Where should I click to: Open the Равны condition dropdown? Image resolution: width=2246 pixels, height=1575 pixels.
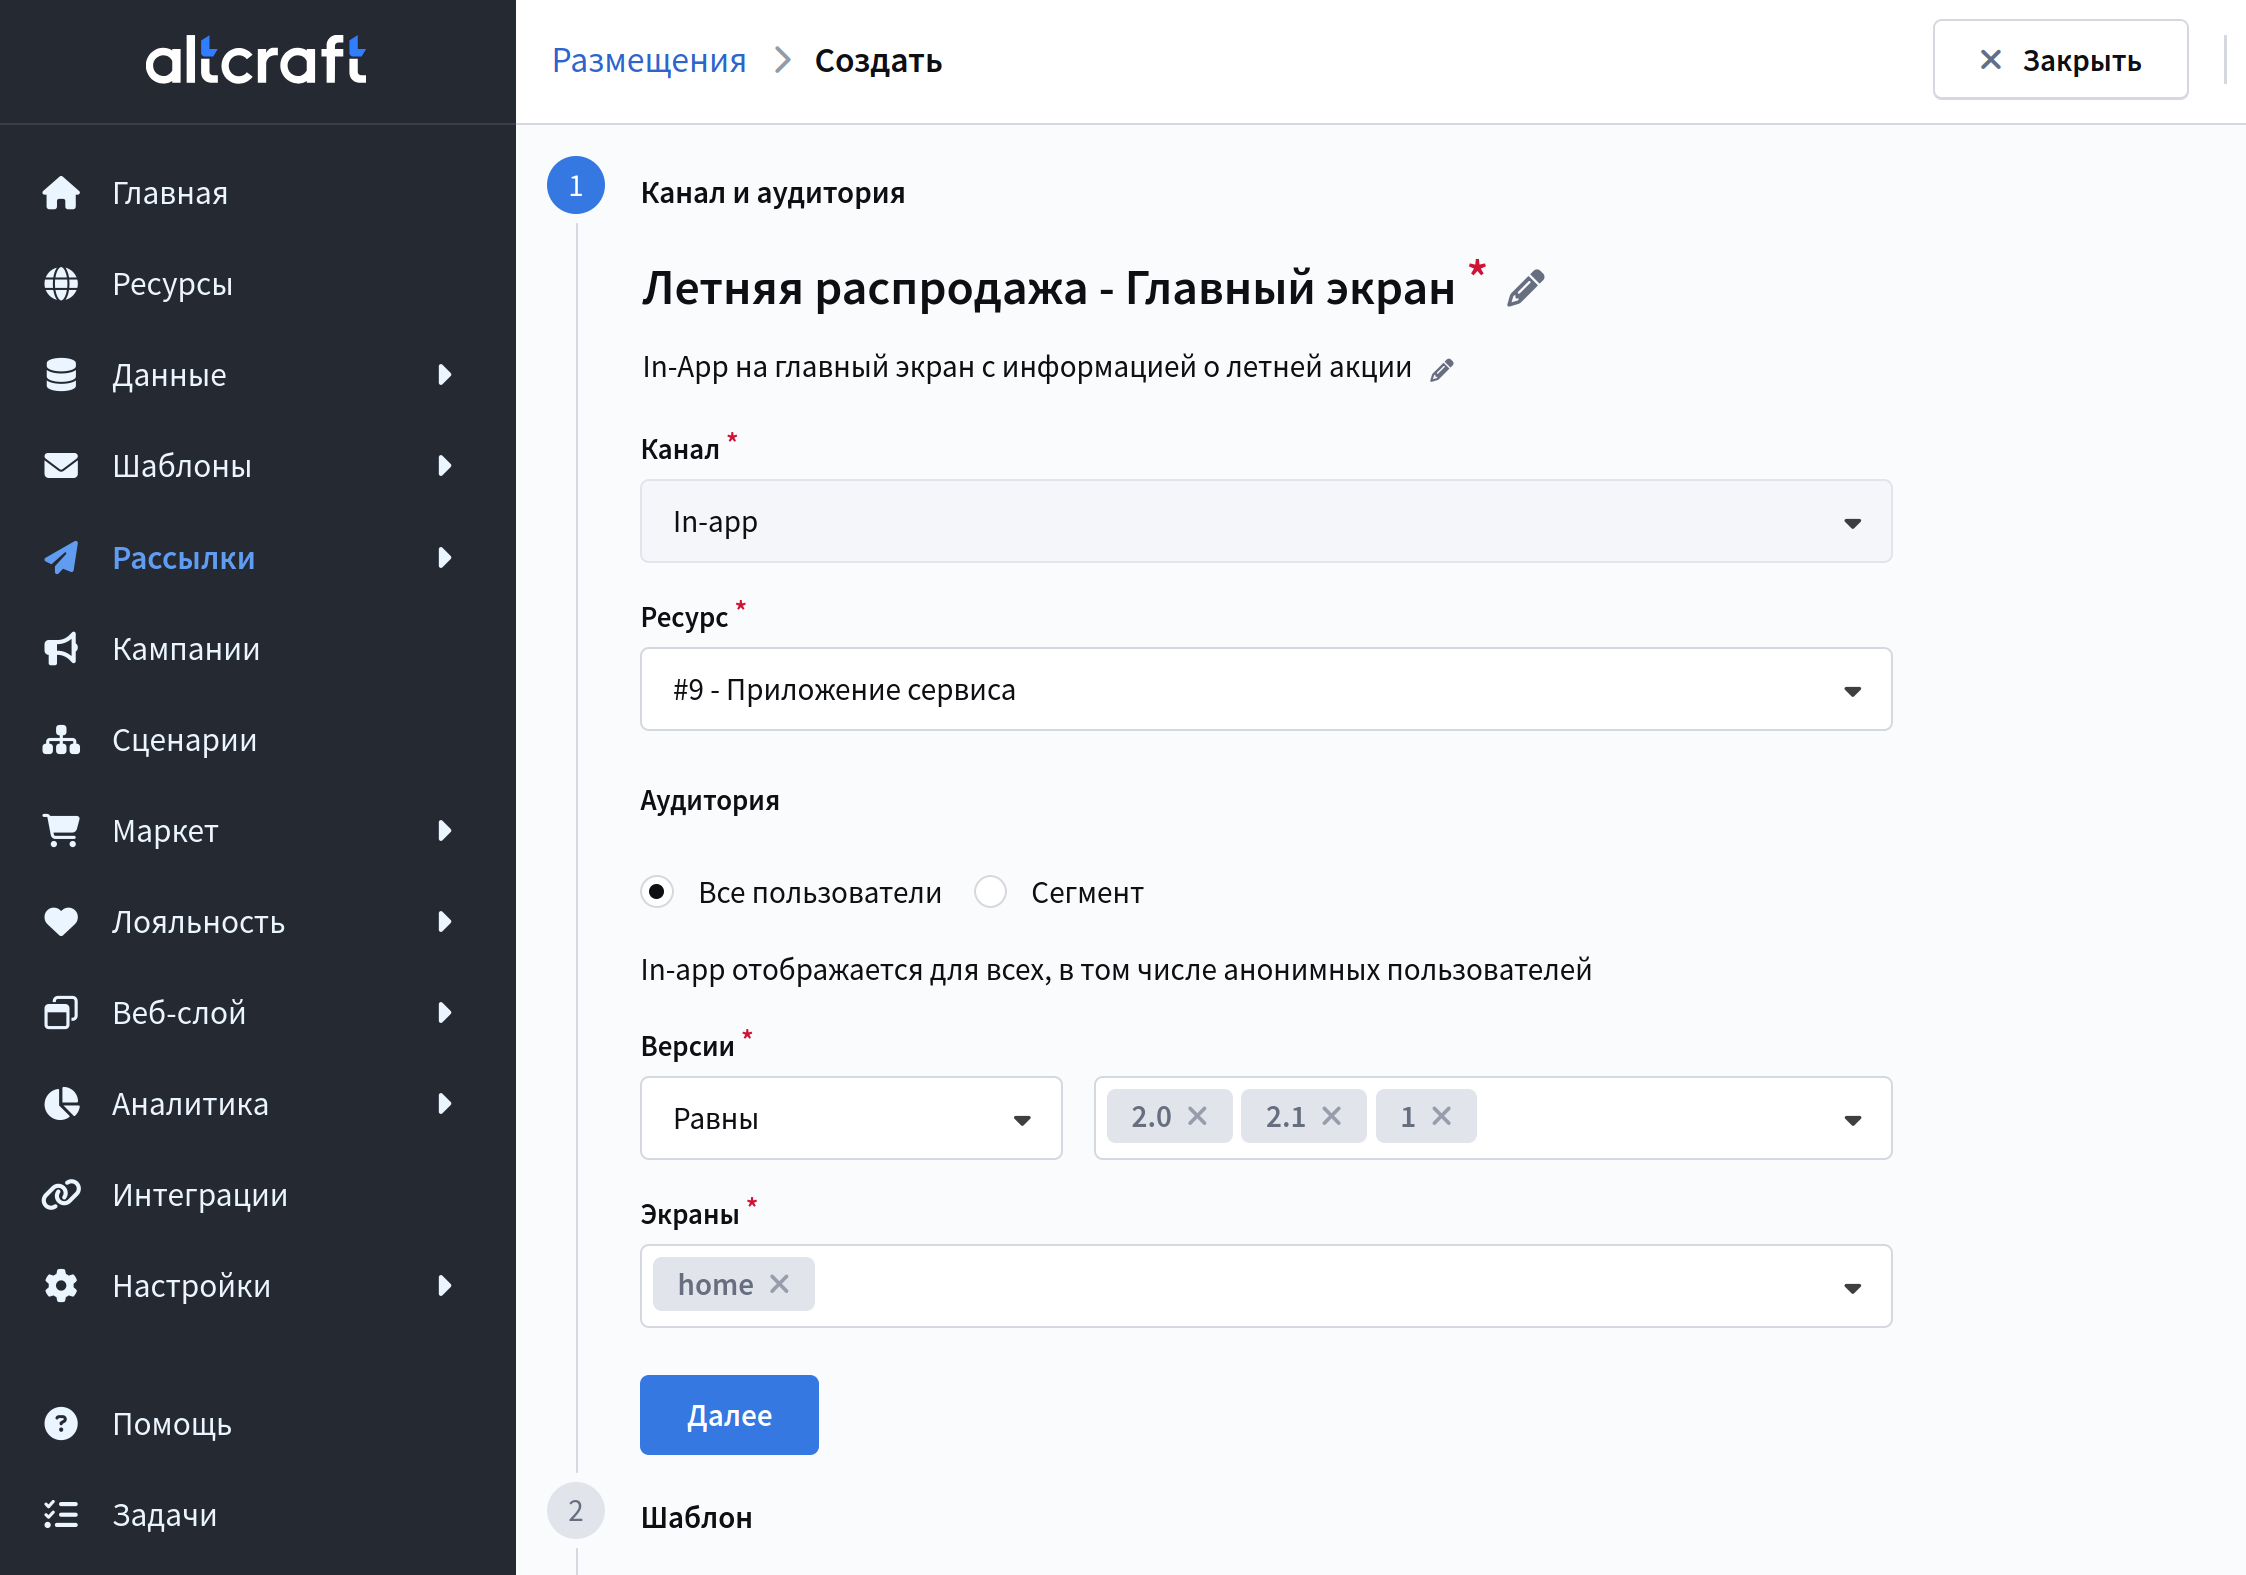(x=851, y=1118)
